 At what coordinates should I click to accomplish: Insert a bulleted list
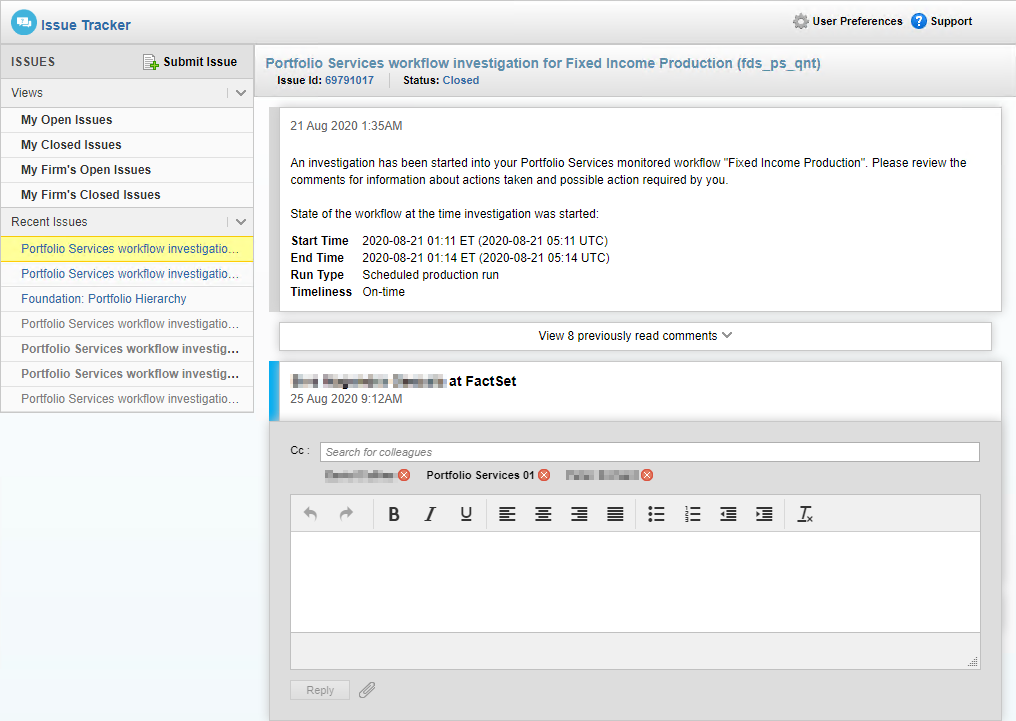click(656, 514)
